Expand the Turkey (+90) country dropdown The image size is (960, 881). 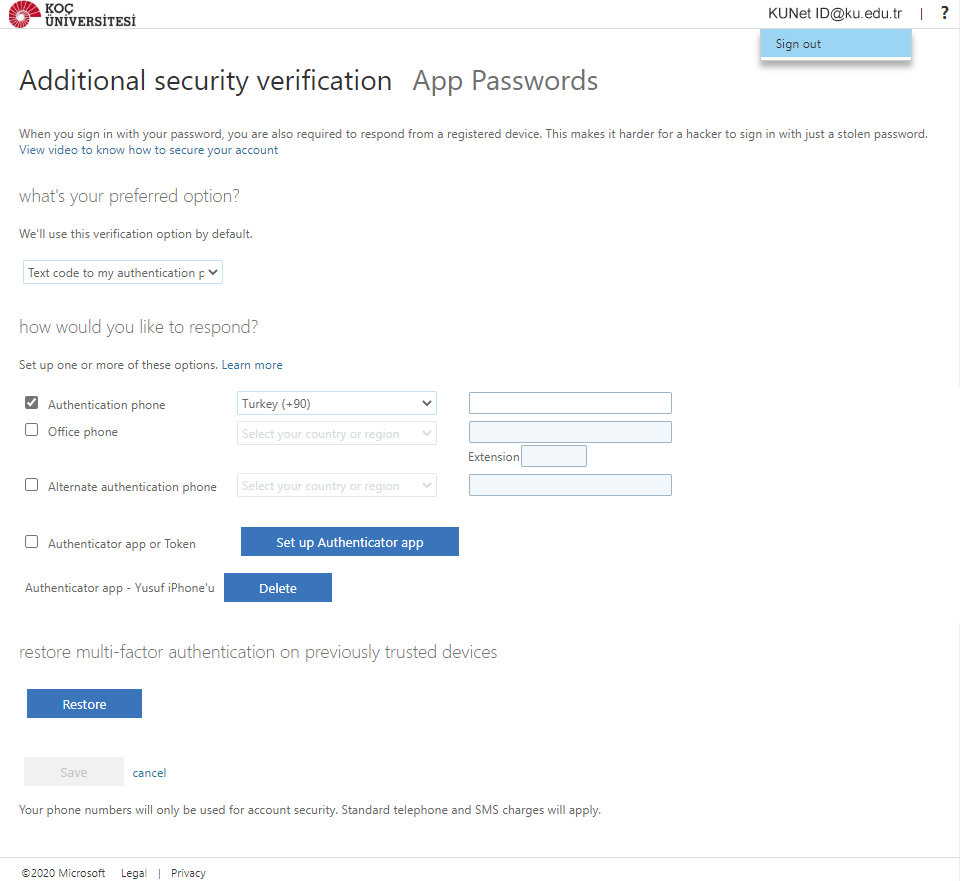point(337,404)
